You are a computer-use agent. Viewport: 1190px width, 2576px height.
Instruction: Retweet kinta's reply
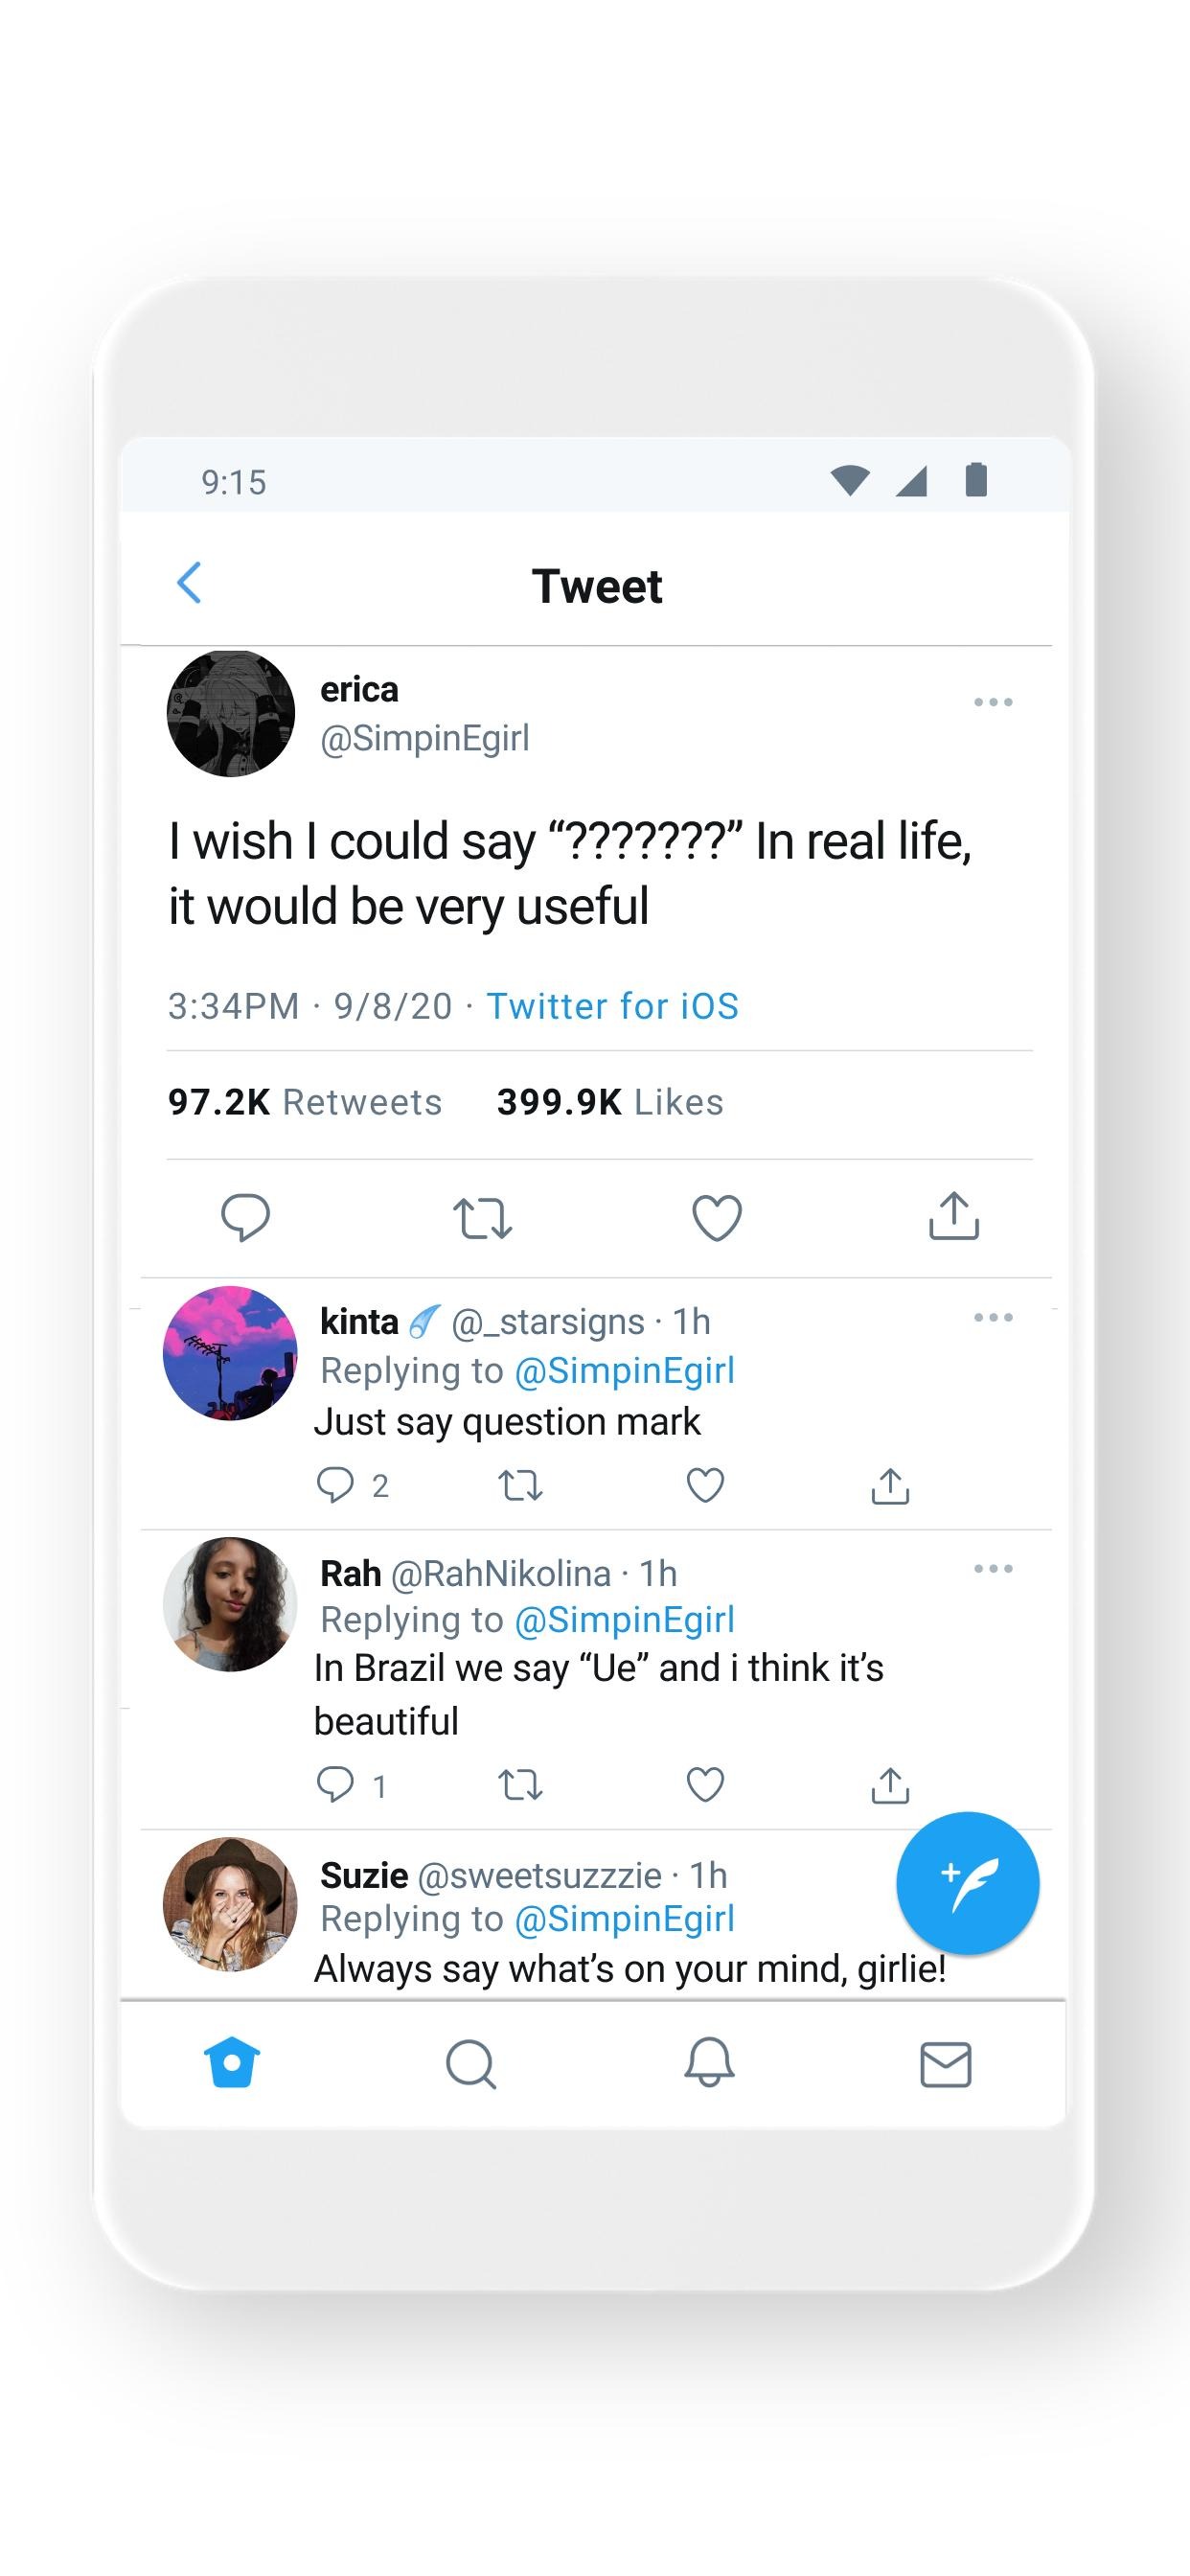point(520,1486)
